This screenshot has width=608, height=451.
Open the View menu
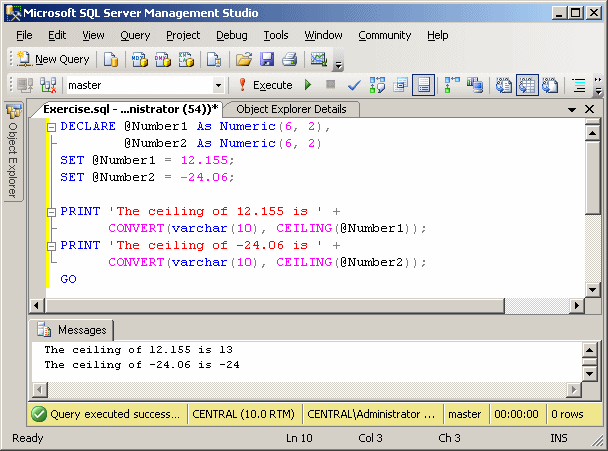(93, 35)
